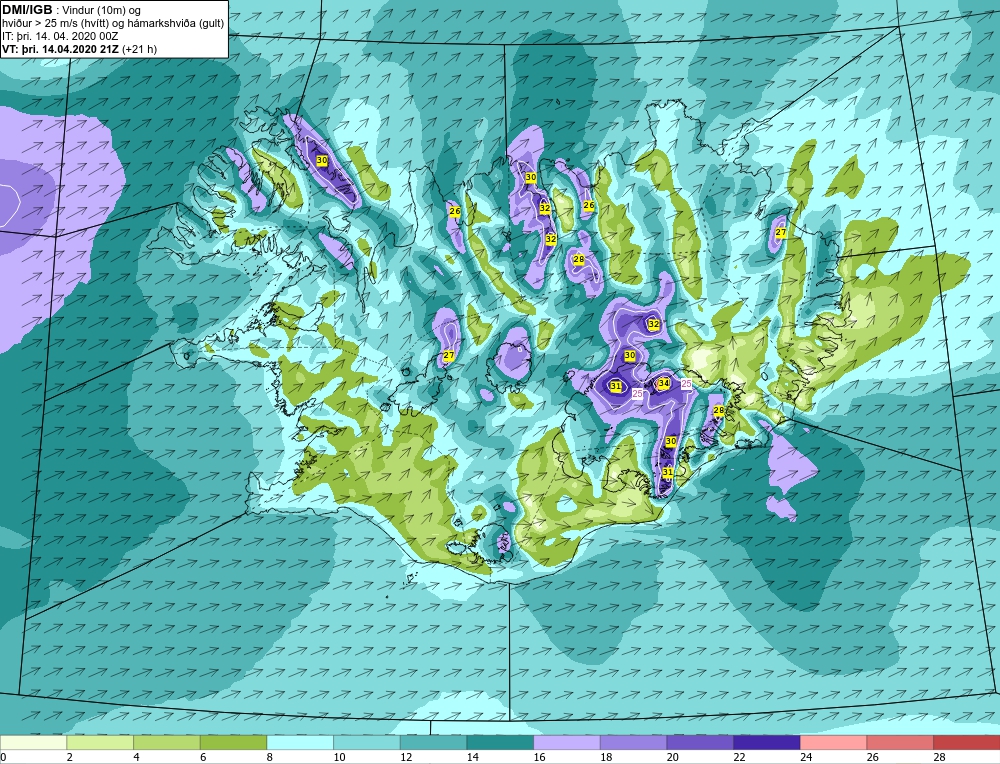This screenshot has height=764, width=1000.
Task: Click the legend scale value 16
Action: point(539,757)
